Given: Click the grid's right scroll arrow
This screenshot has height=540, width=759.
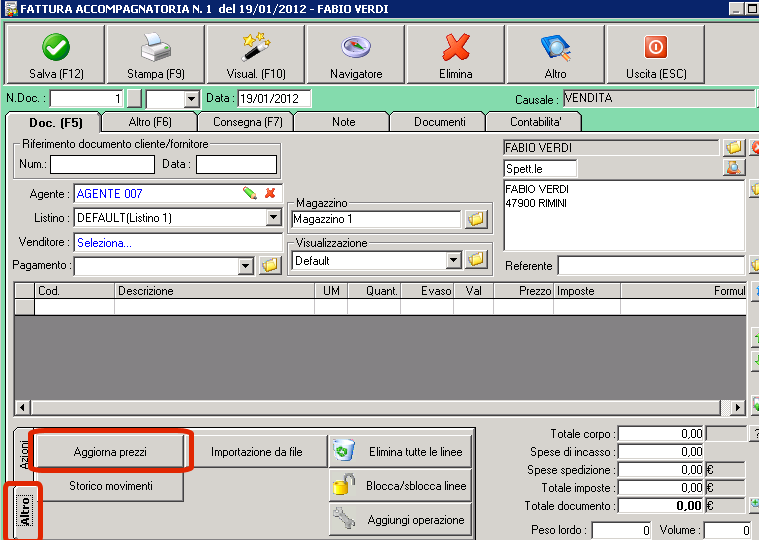Looking at the screenshot, I should pyautogui.click(x=737, y=407).
